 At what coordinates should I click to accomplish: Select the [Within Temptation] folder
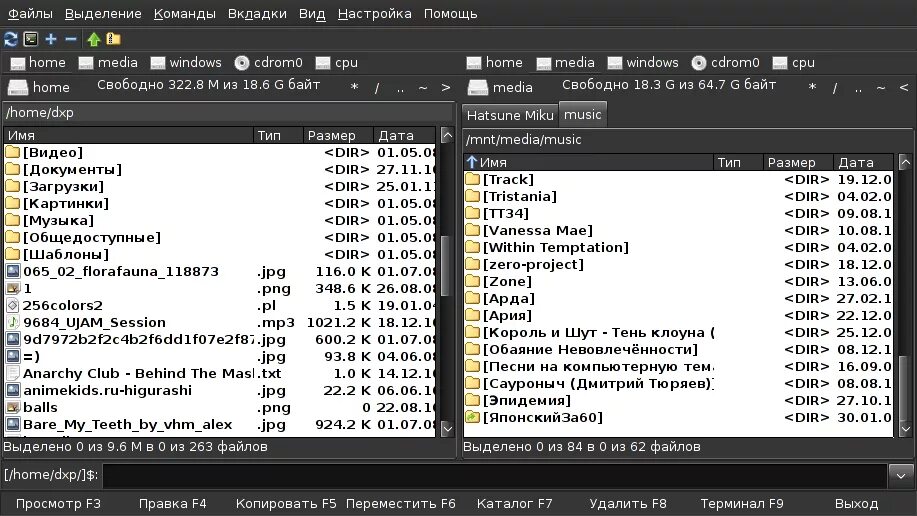tap(678, 247)
